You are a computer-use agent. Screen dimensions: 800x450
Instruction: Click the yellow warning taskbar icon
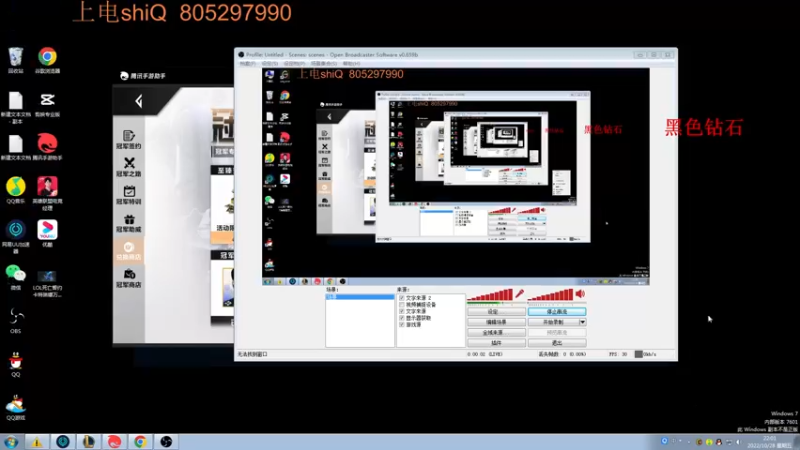pyautogui.click(x=37, y=441)
